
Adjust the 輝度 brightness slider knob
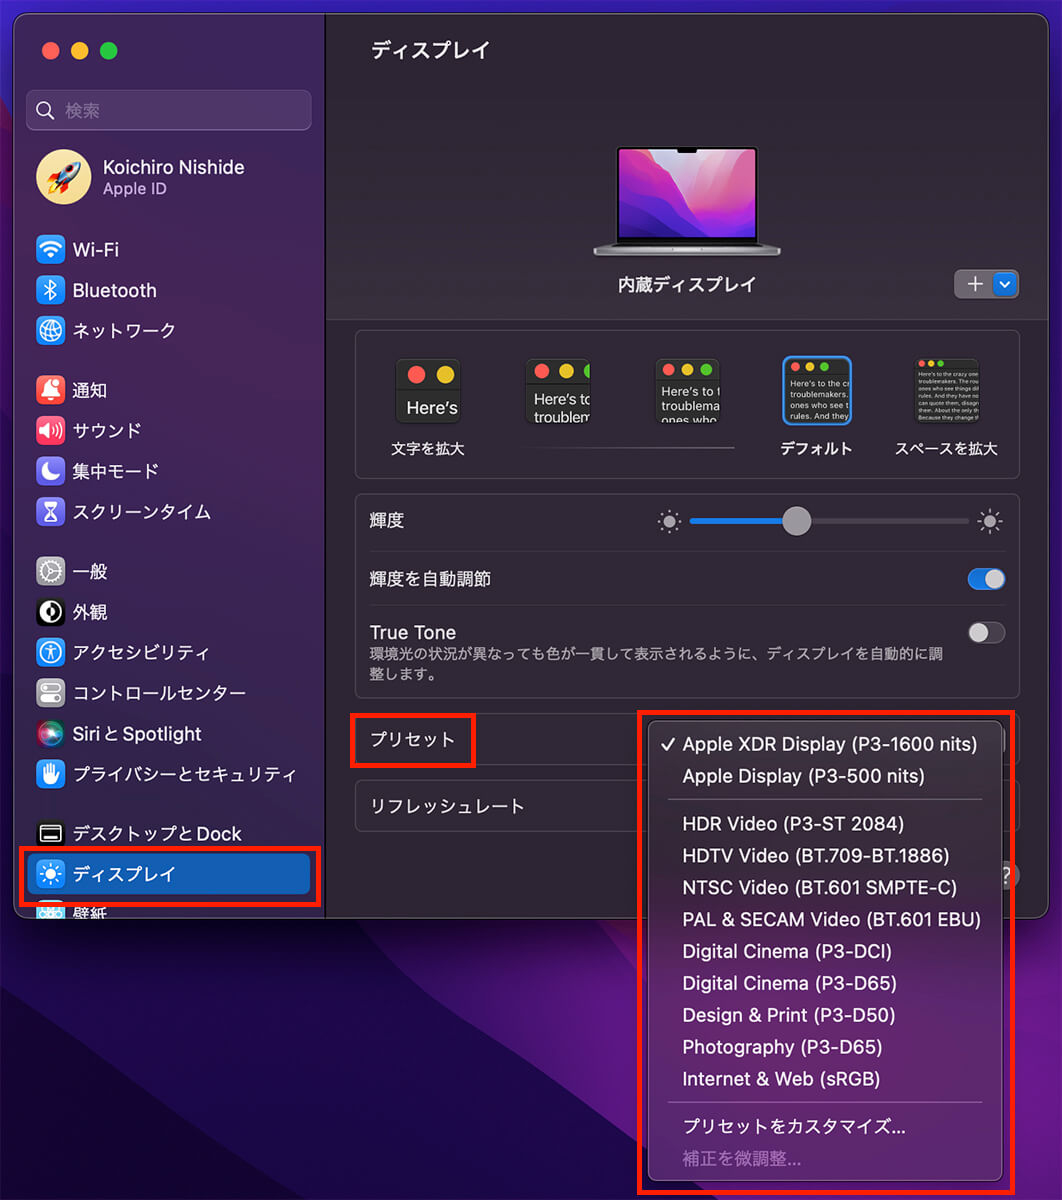(796, 521)
